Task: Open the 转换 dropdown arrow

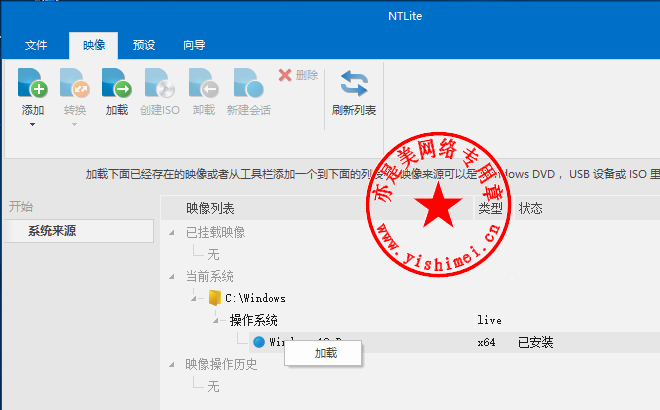Action: pos(75,125)
